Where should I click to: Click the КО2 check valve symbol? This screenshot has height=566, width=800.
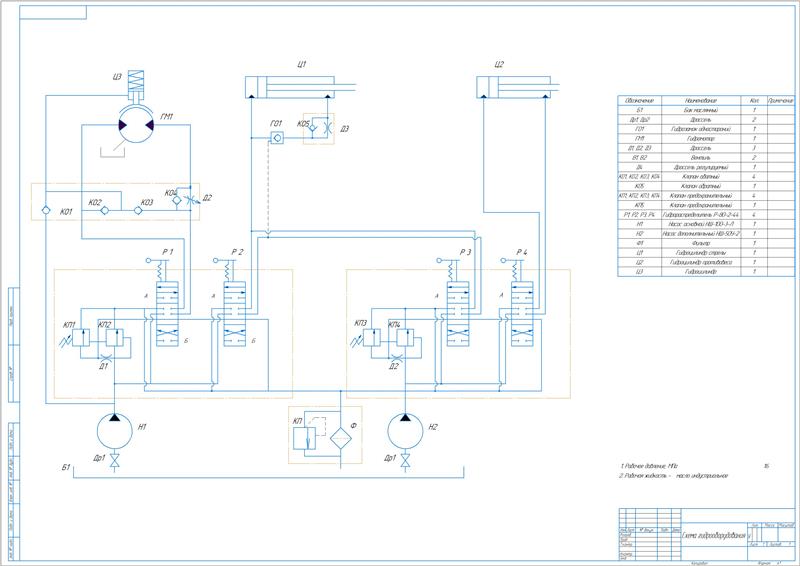105,210
